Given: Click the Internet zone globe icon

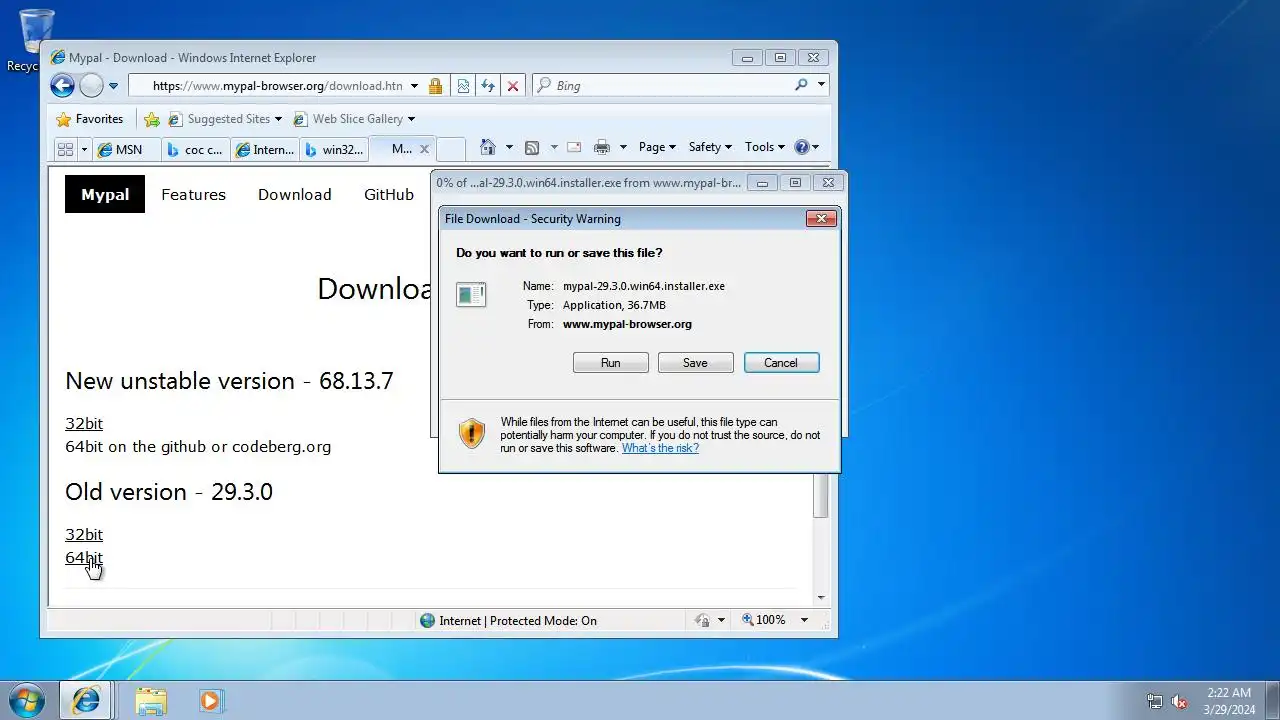Looking at the screenshot, I should pyautogui.click(x=428, y=620).
